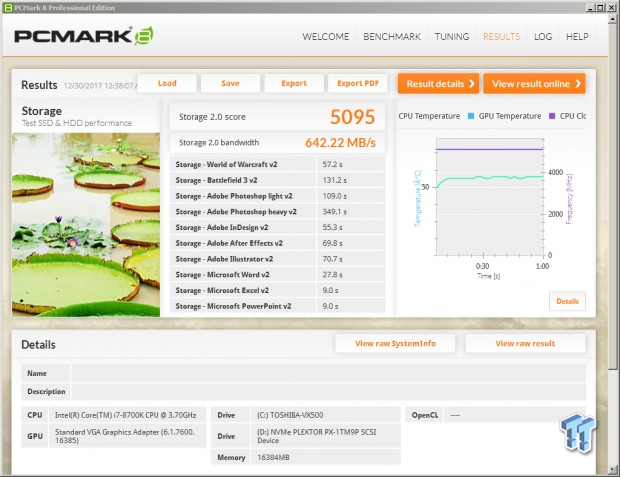Select the Microsoft Excel v2 row

pos(277,290)
